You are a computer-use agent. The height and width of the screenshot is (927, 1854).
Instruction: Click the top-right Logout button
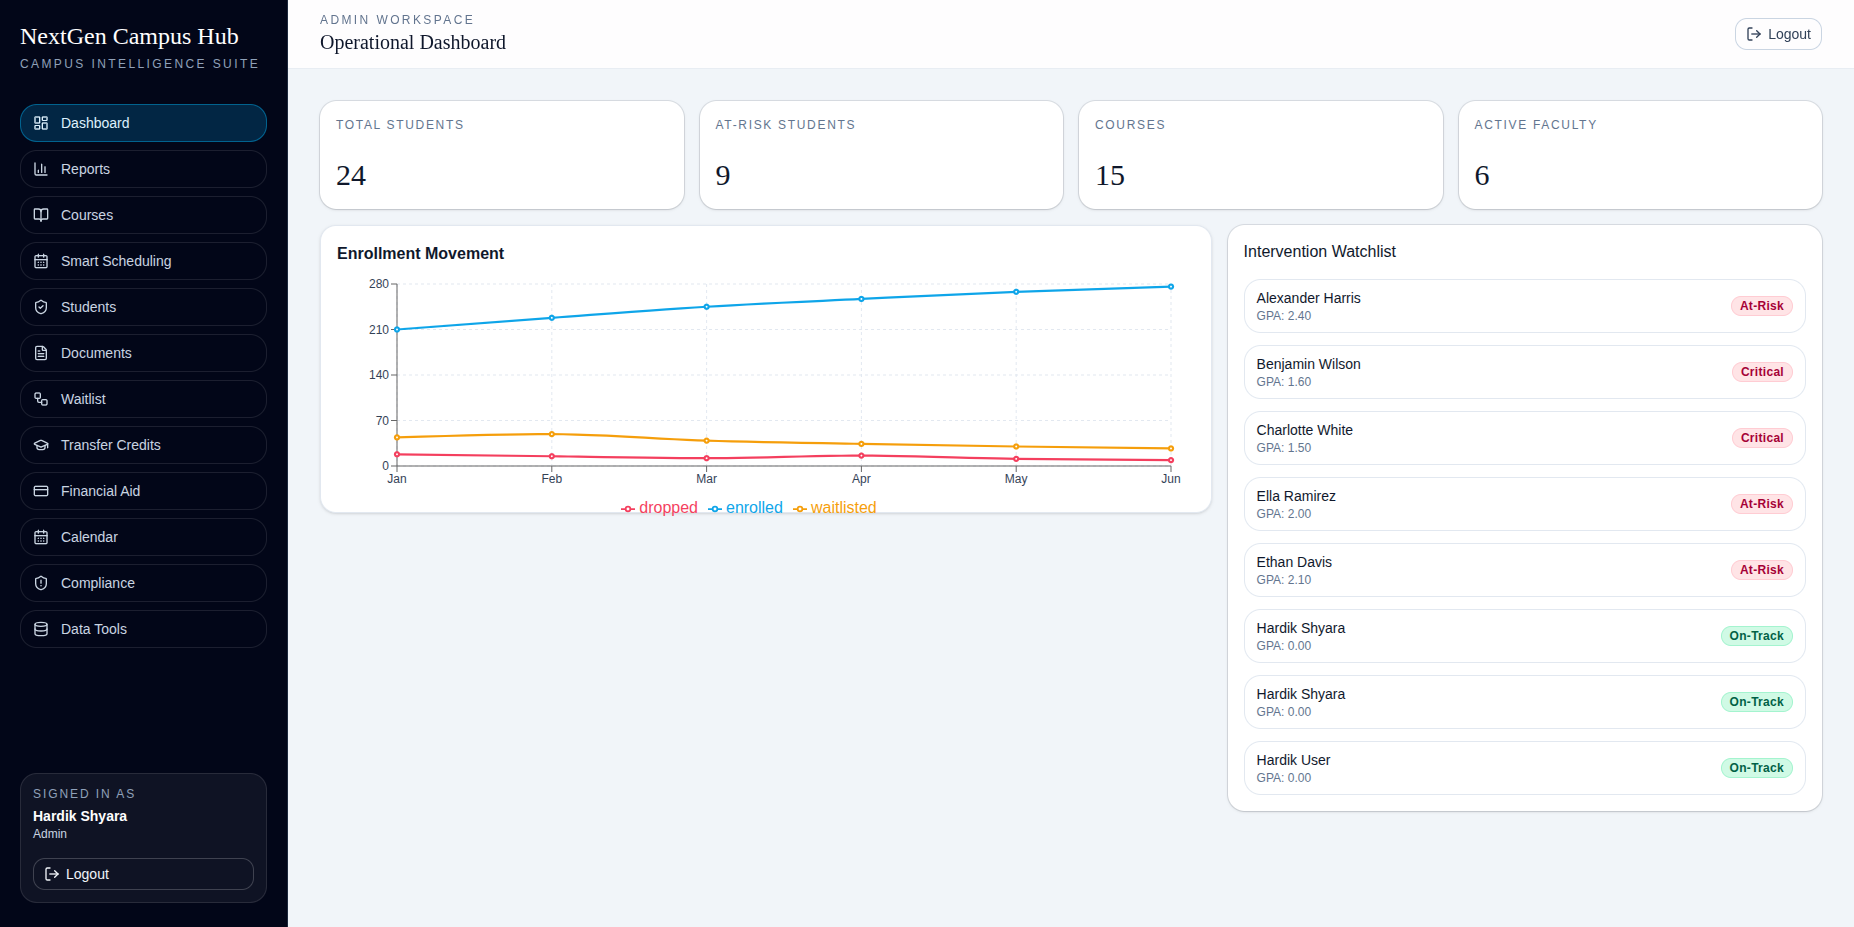click(1778, 33)
